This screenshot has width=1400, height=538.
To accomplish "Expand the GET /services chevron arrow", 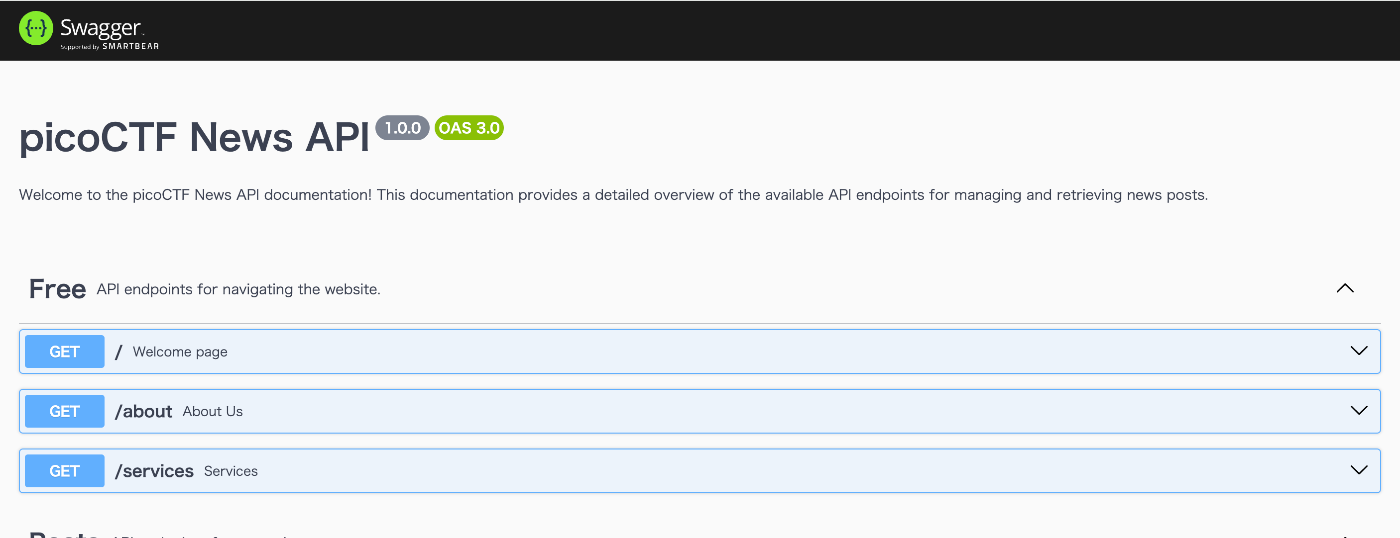I will pos(1359,470).
